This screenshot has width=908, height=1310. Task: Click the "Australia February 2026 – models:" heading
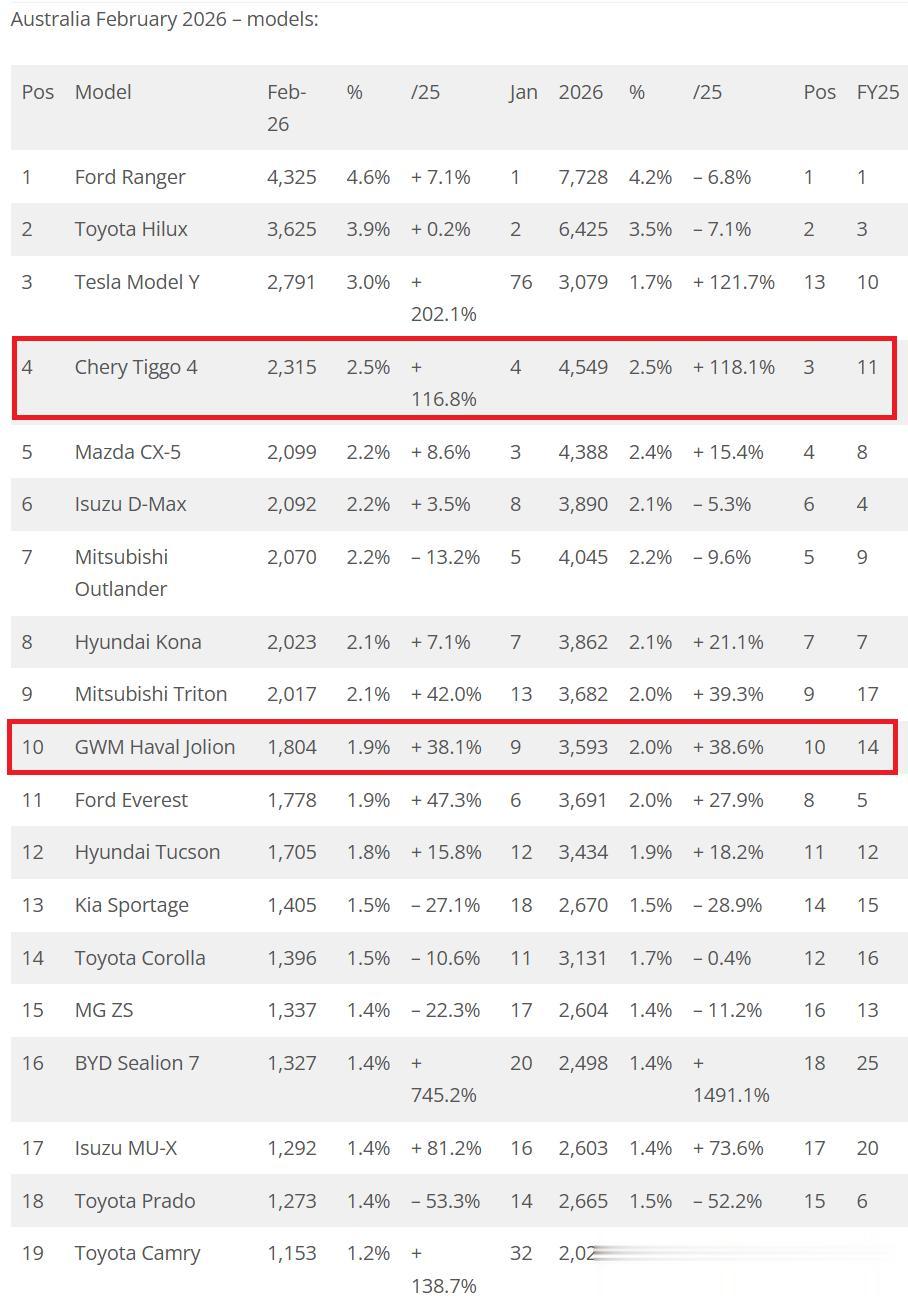tap(164, 19)
